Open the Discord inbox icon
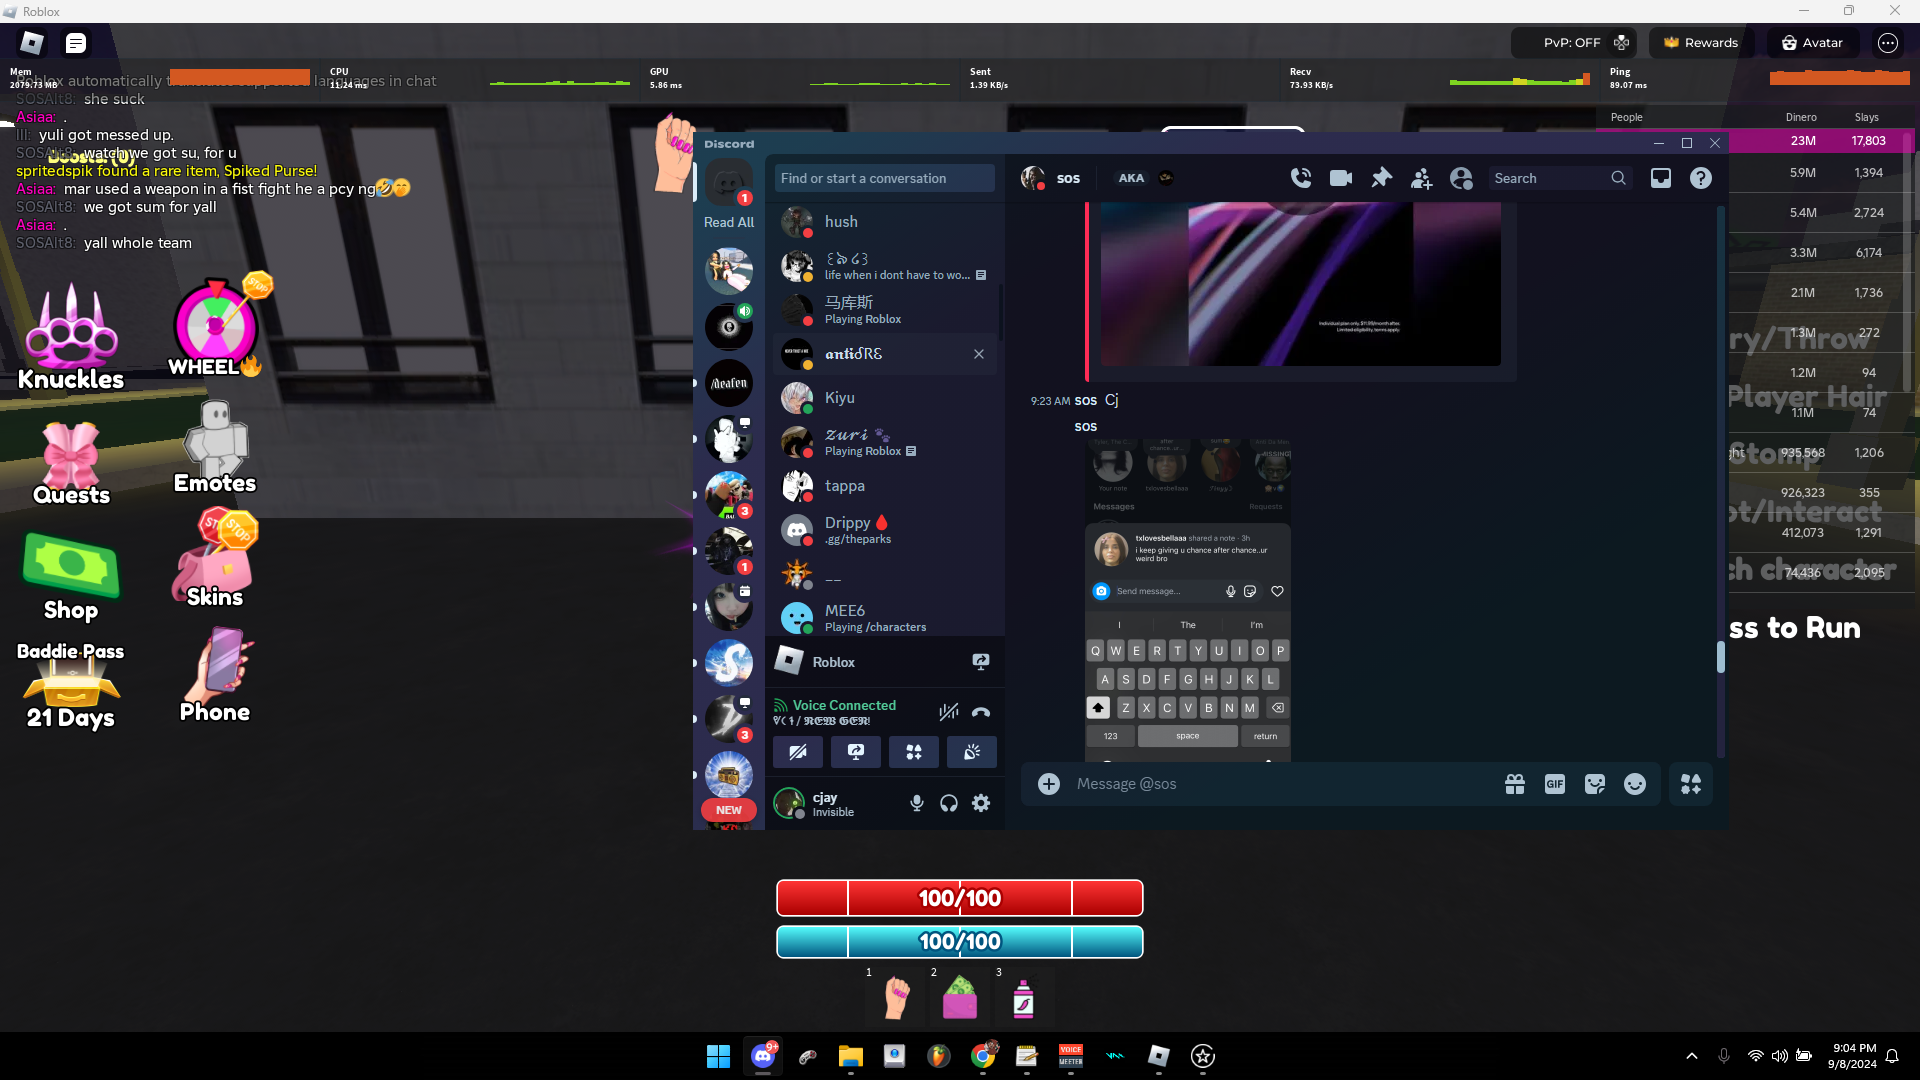Viewport: 1920px width, 1080px height. coord(1660,178)
